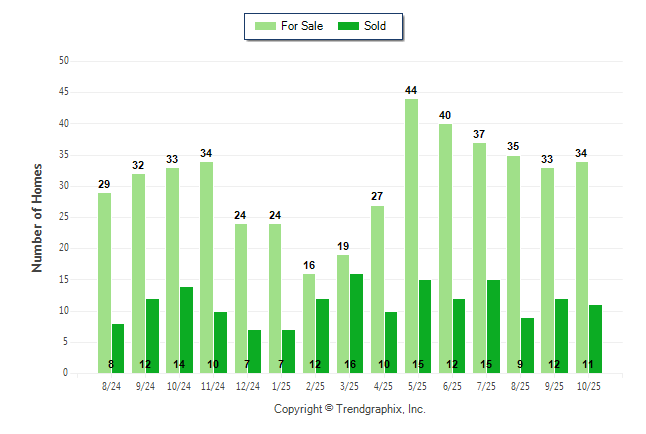Select the 1/25 Sold bar showing 7
Viewport: 646px width, 434px height.
[x=289, y=351]
